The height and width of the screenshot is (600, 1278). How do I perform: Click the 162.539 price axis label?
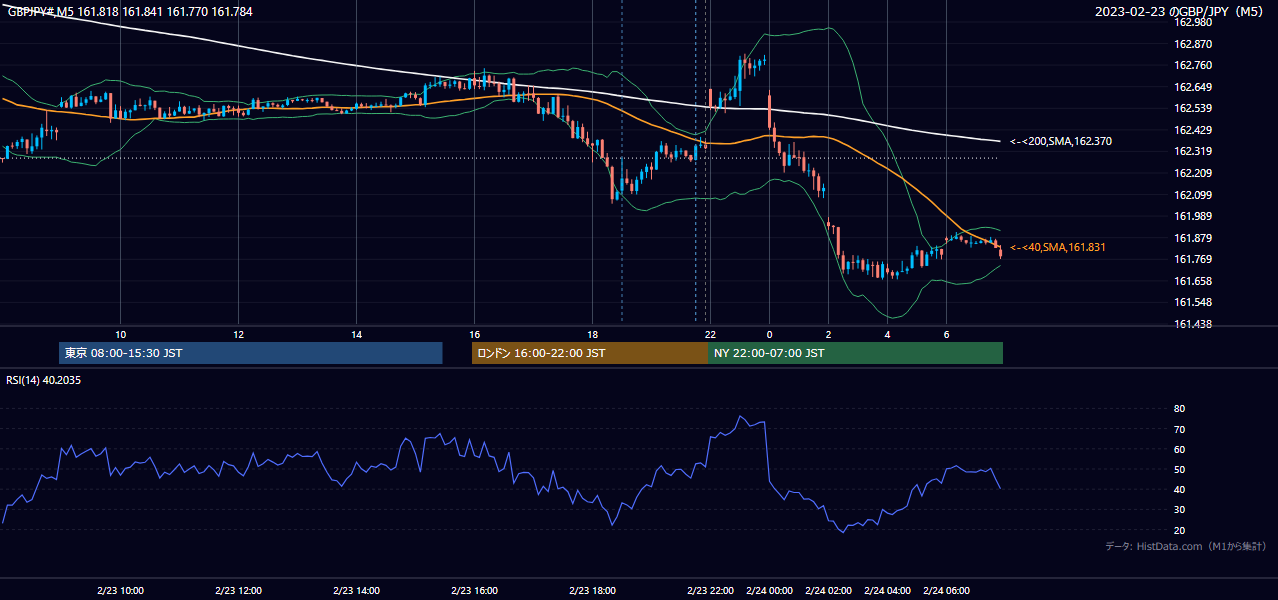(1192, 108)
